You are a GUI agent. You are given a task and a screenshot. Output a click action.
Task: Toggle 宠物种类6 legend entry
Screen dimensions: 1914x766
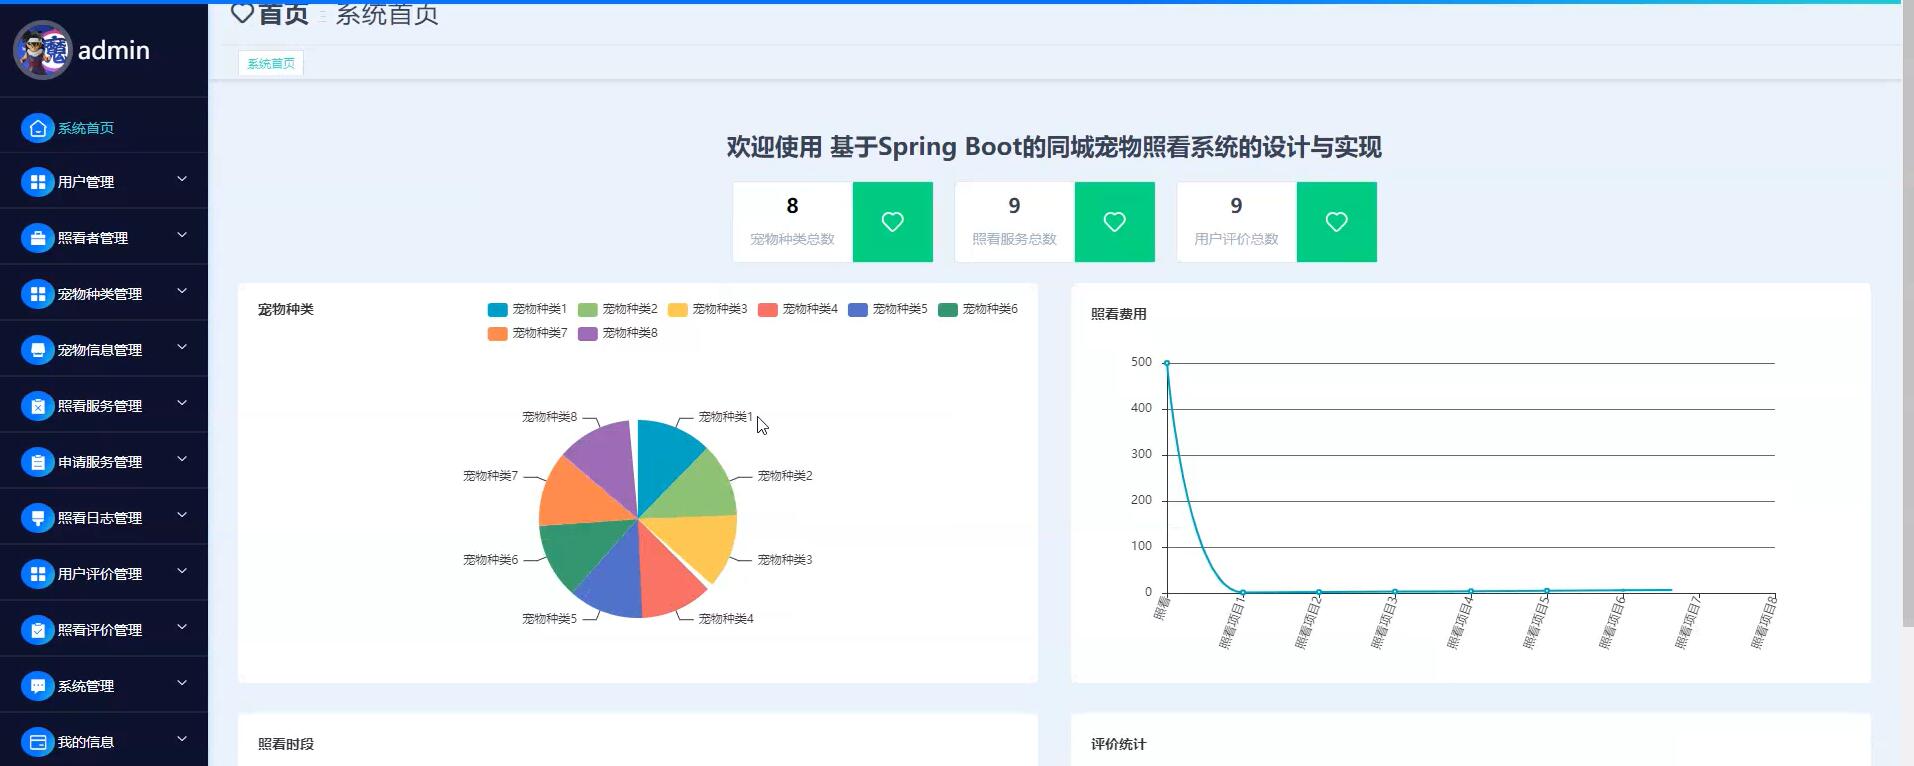[977, 309]
